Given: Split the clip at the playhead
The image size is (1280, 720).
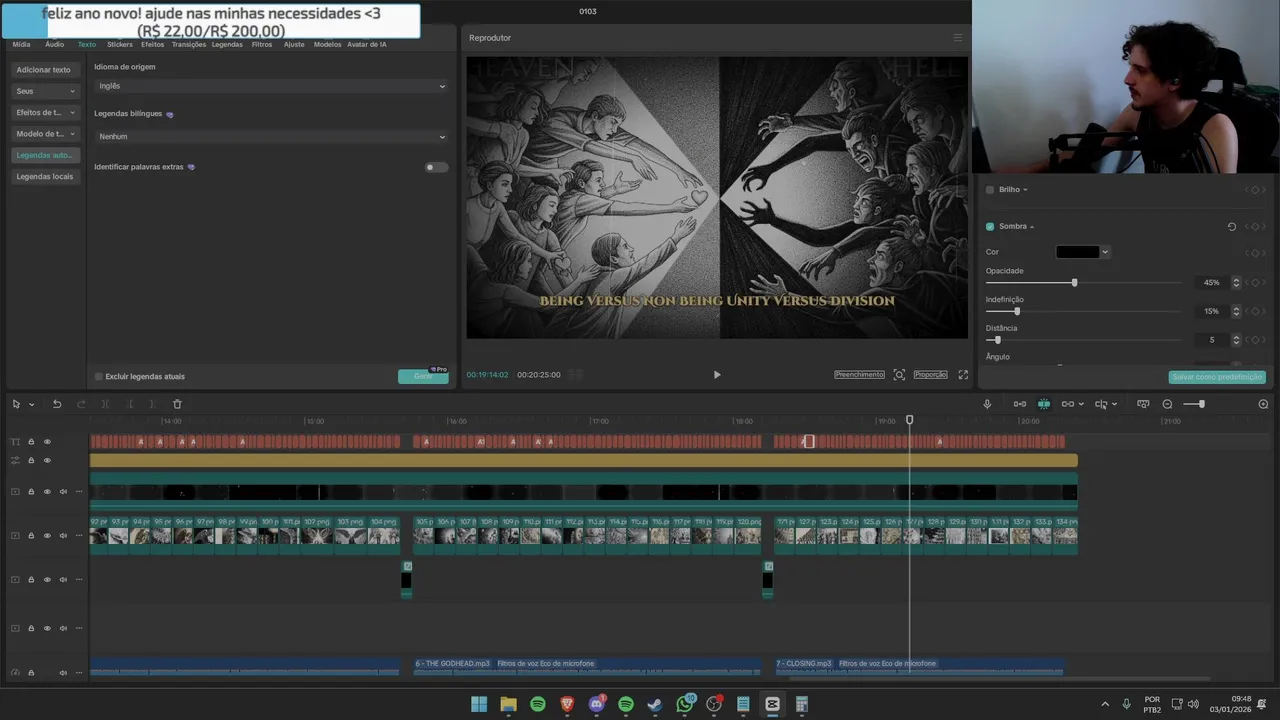Looking at the screenshot, I should (x=105, y=404).
